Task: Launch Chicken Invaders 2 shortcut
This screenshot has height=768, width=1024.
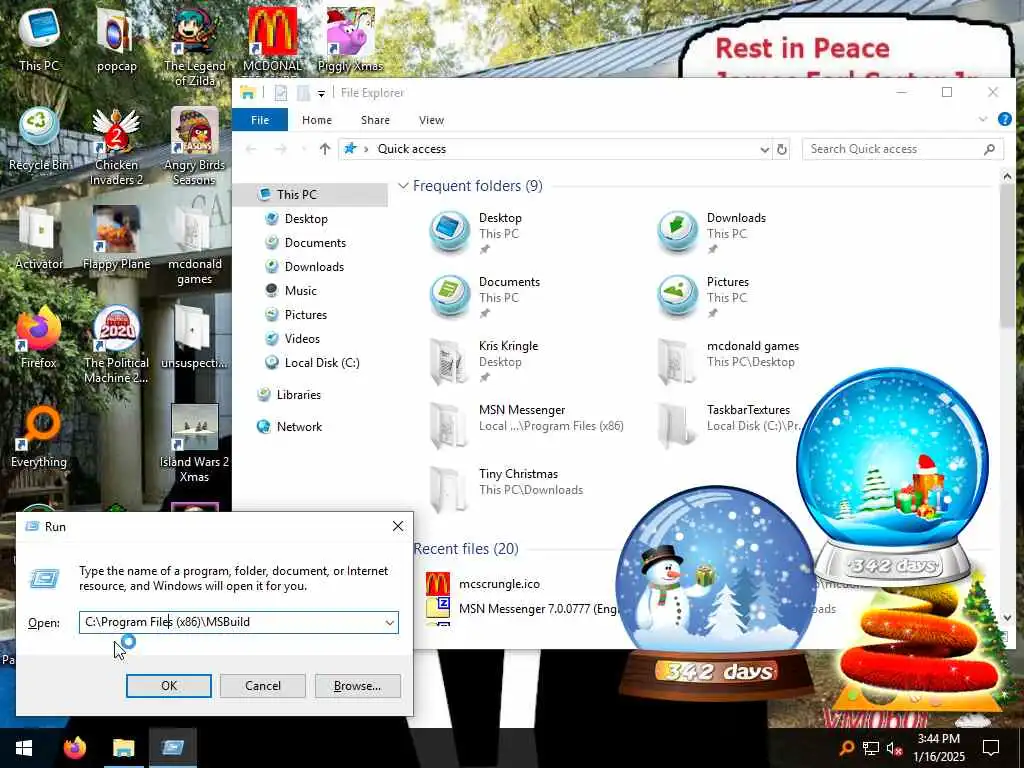Action: tap(116, 146)
